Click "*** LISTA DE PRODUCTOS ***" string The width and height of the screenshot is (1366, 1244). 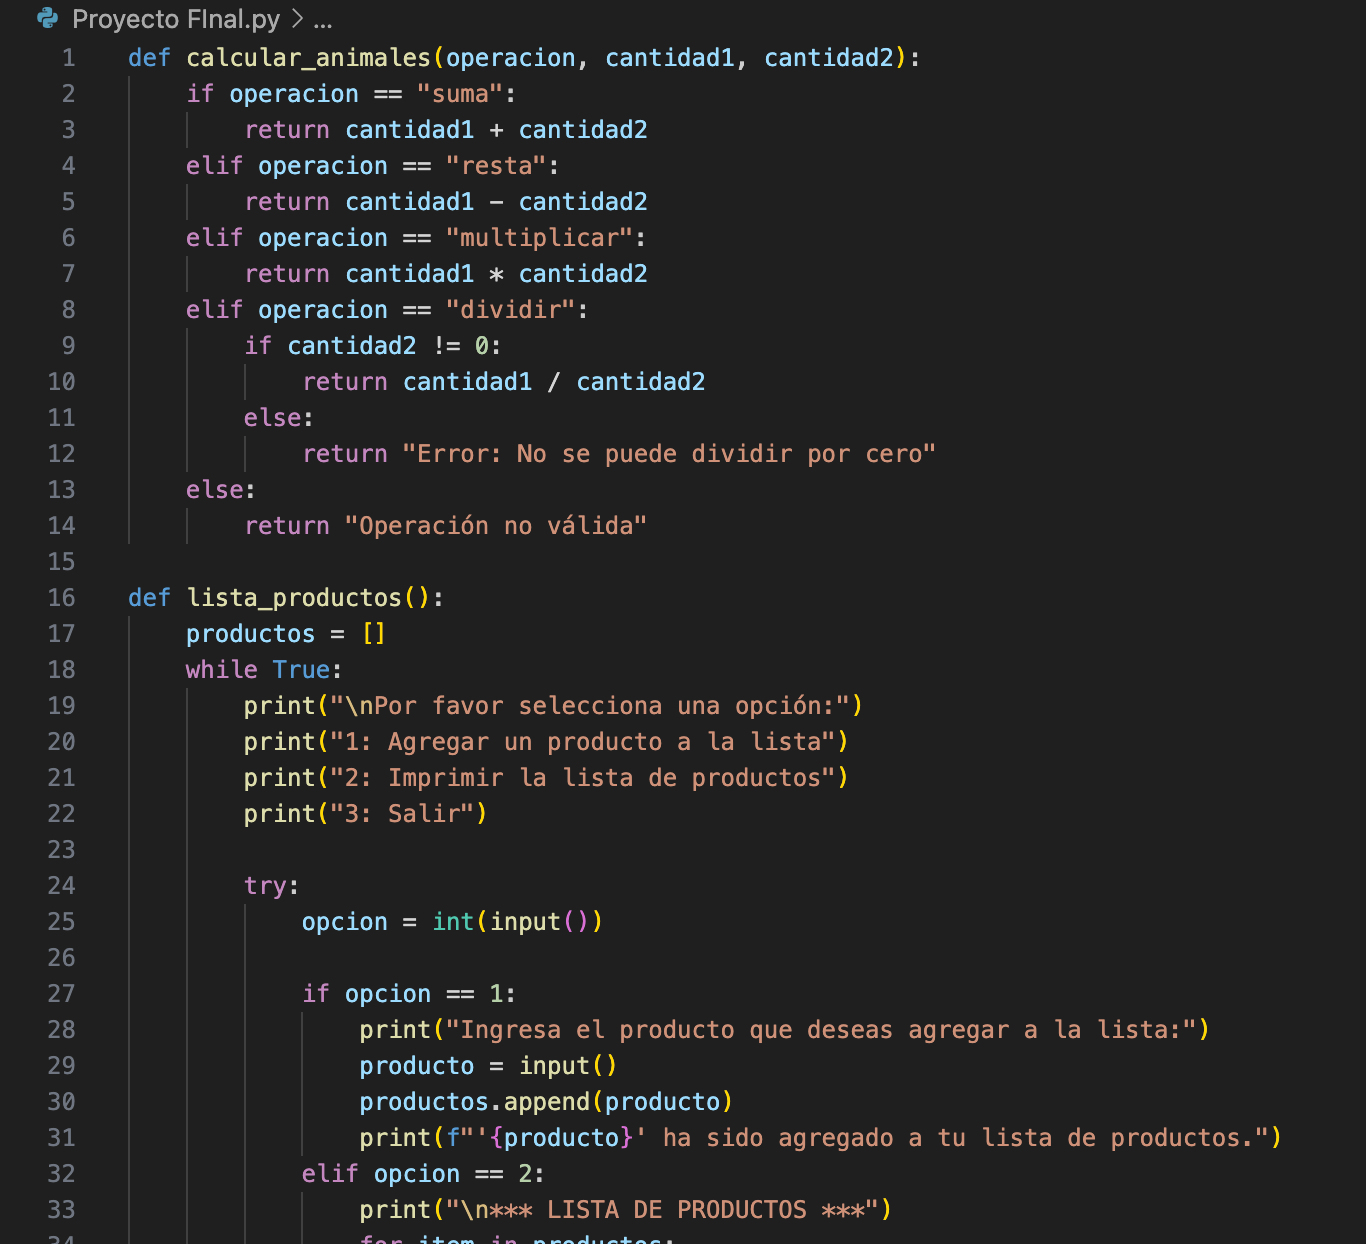coord(662,1210)
